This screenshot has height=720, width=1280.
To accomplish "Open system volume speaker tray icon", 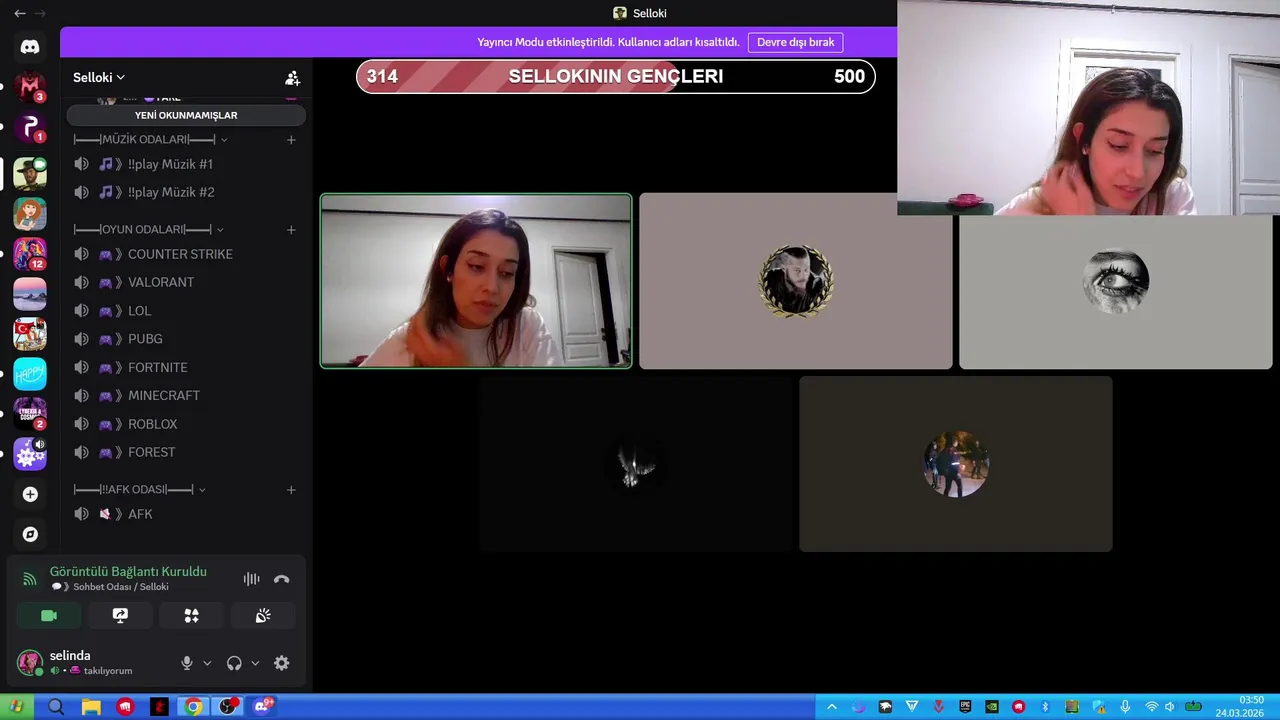I will [1169, 707].
